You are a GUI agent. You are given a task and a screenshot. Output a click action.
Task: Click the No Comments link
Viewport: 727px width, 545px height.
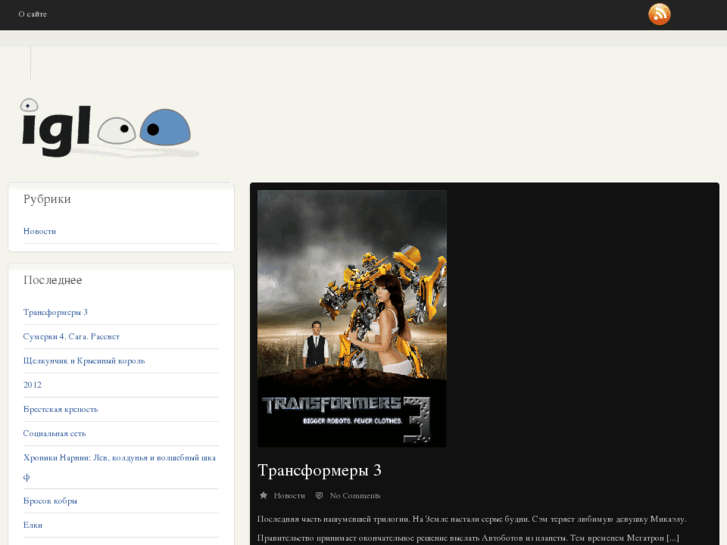[x=355, y=496]
